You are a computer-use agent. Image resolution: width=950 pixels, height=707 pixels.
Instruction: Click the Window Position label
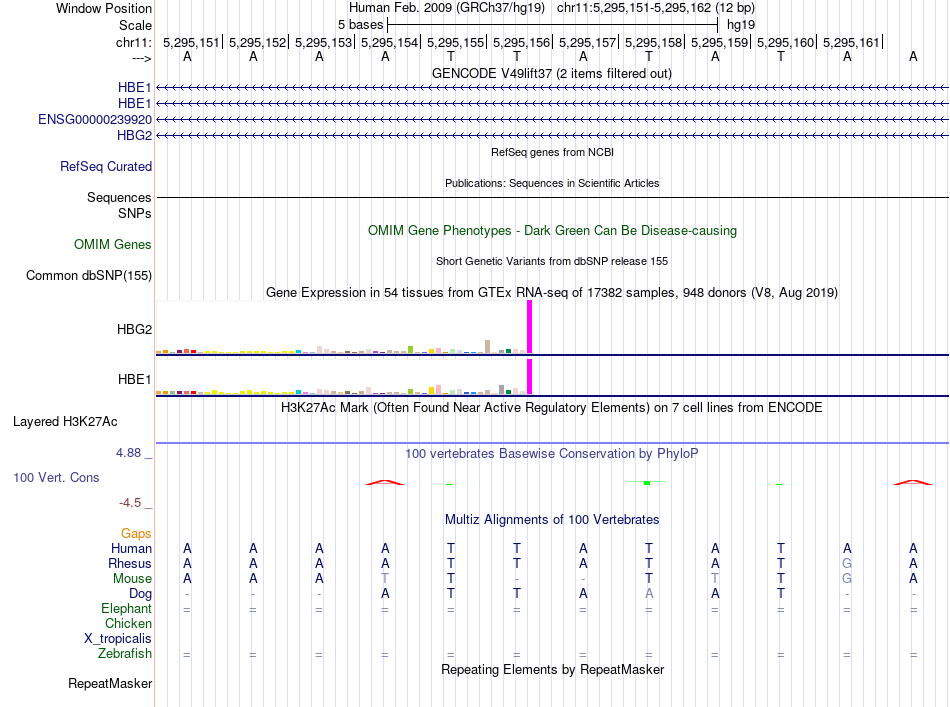[104, 8]
